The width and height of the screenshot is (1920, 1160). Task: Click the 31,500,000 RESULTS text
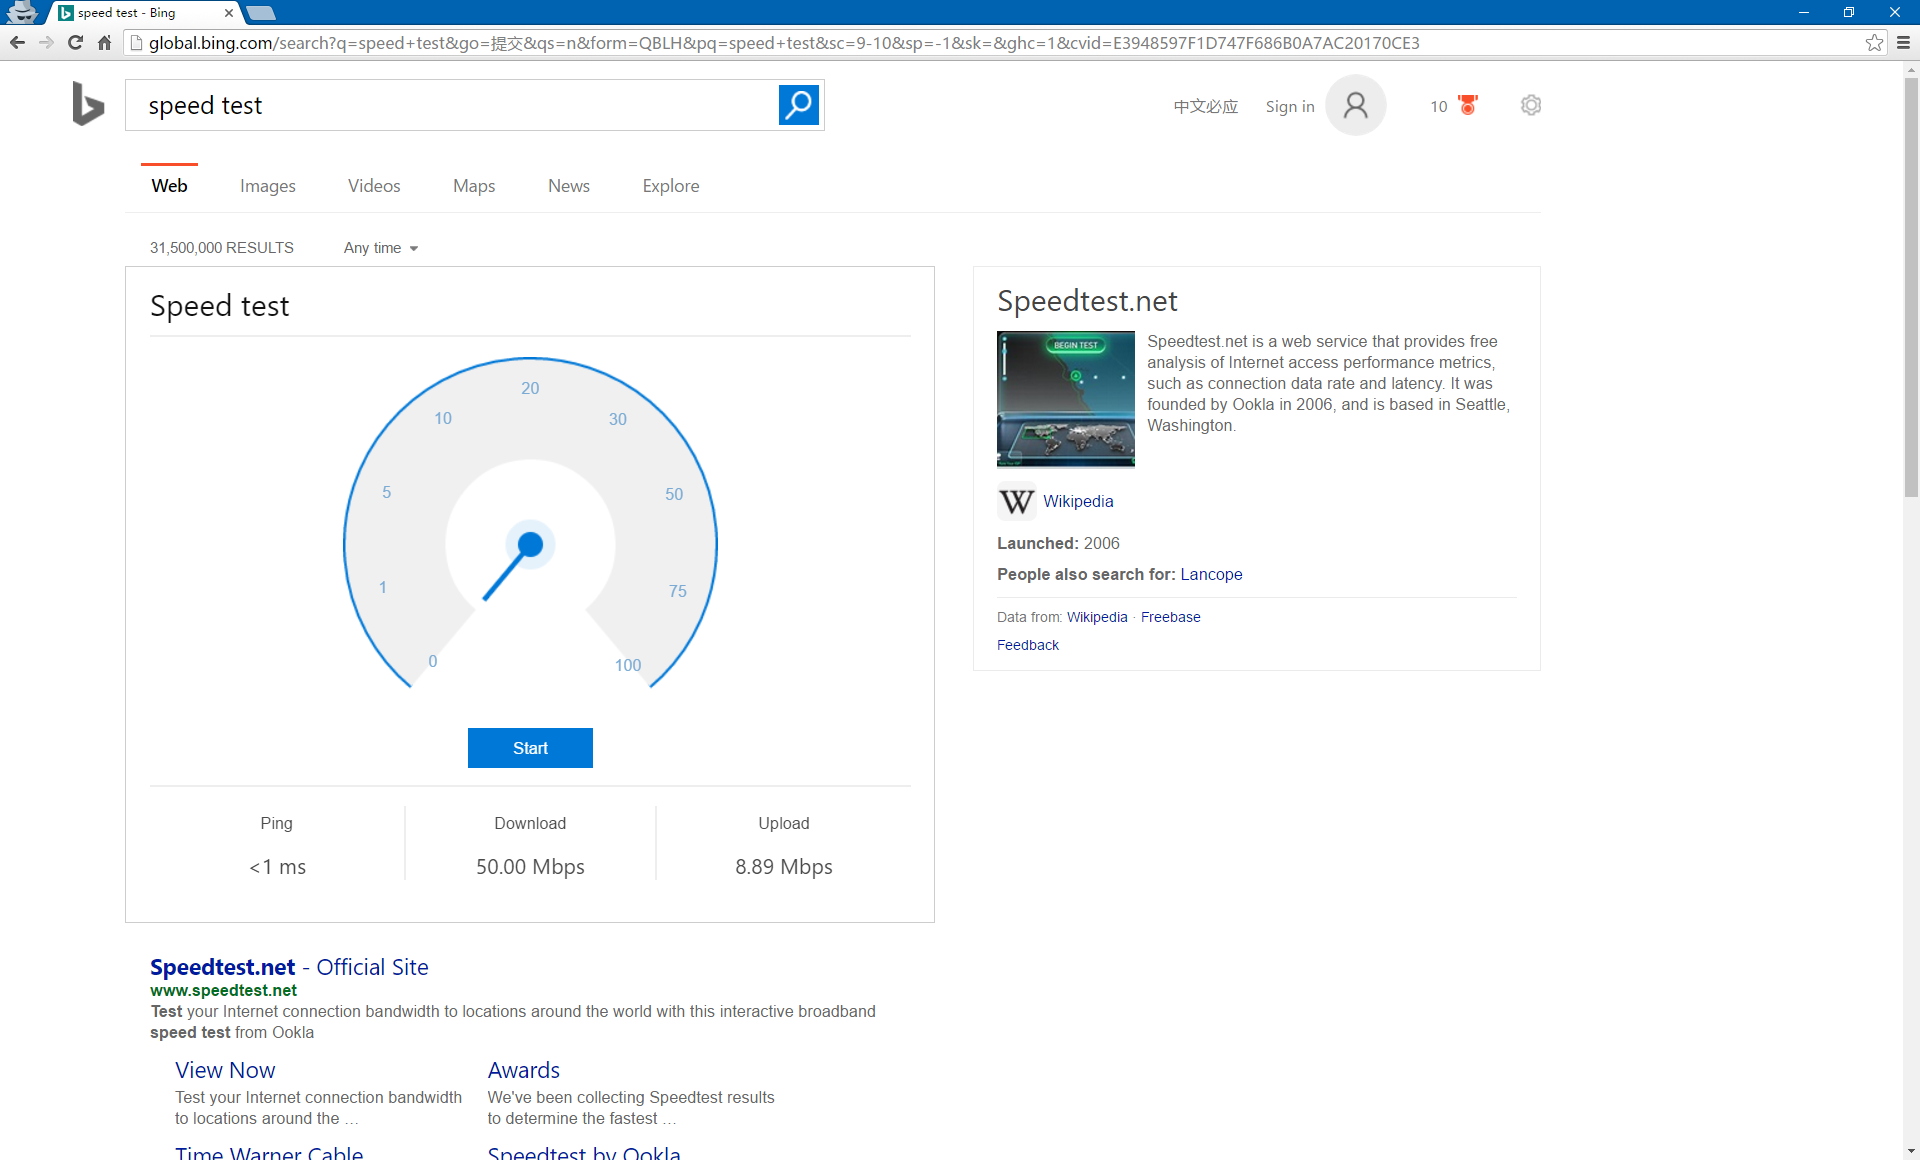pyautogui.click(x=222, y=248)
